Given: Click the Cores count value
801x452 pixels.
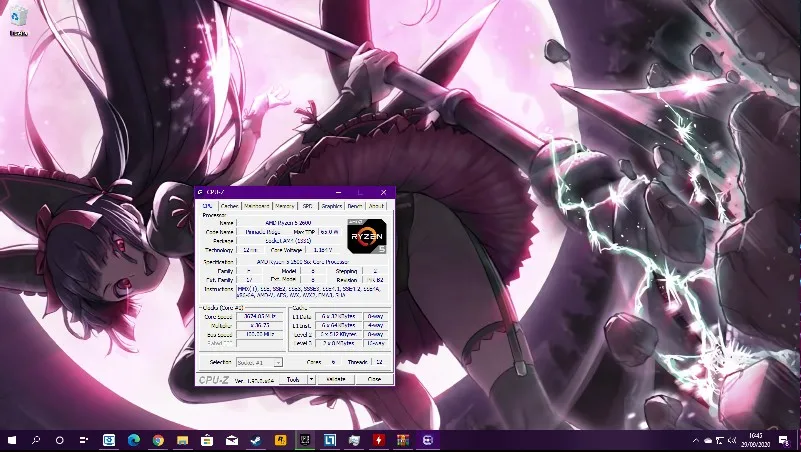Looking at the screenshot, I should click(334, 362).
